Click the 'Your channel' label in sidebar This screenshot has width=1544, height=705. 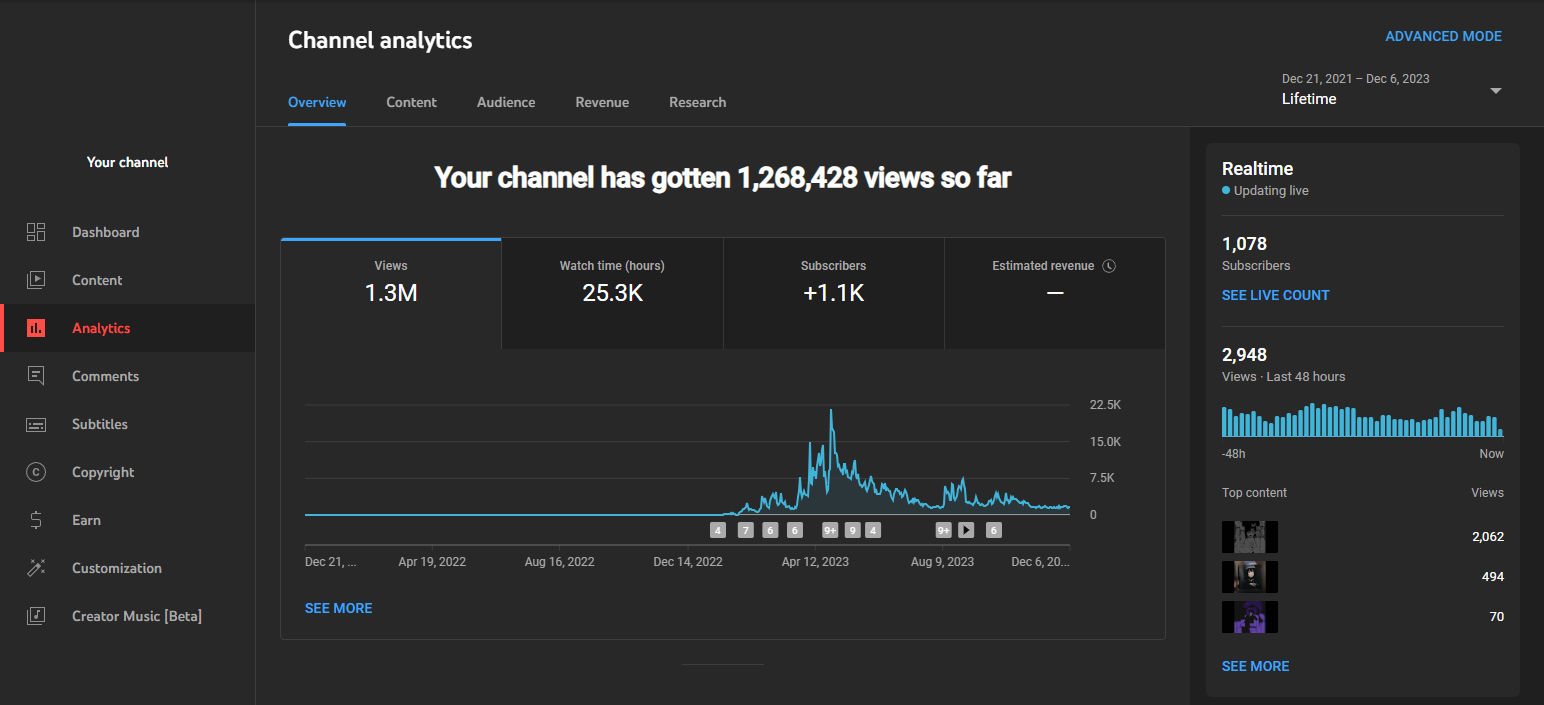127,162
